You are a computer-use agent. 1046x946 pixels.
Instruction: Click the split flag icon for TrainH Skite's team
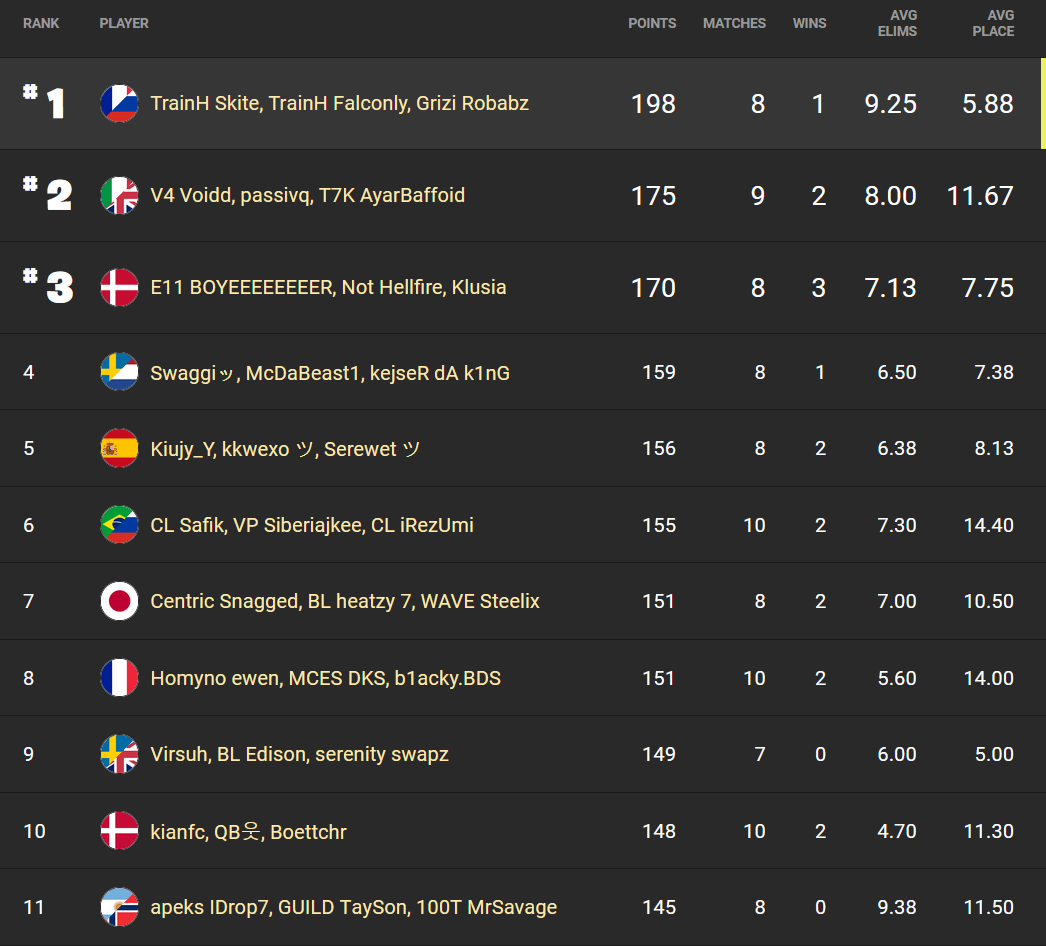tap(119, 103)
